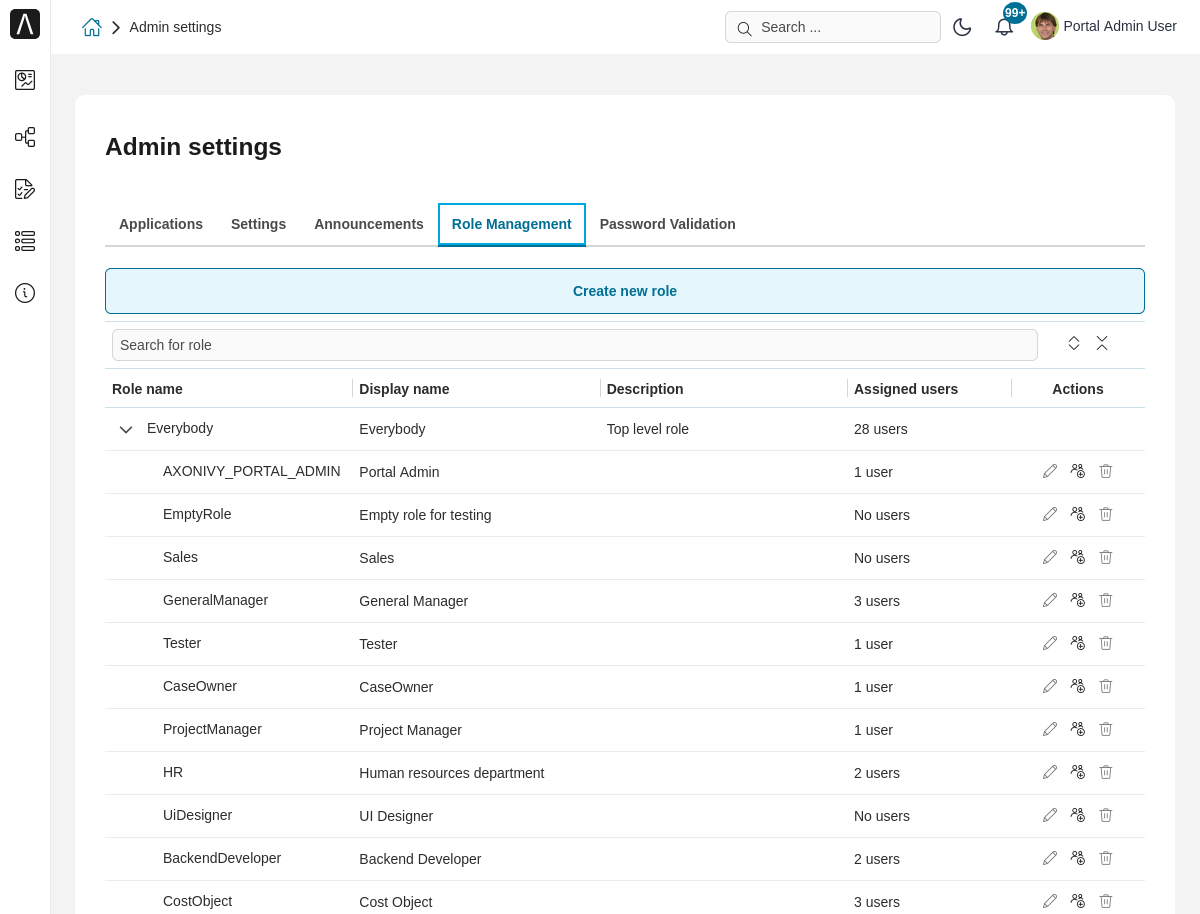Assign users to ProjectManager role
Image resolution: width=1200 pixels, height=914 pixels.
coord(1078,729)
